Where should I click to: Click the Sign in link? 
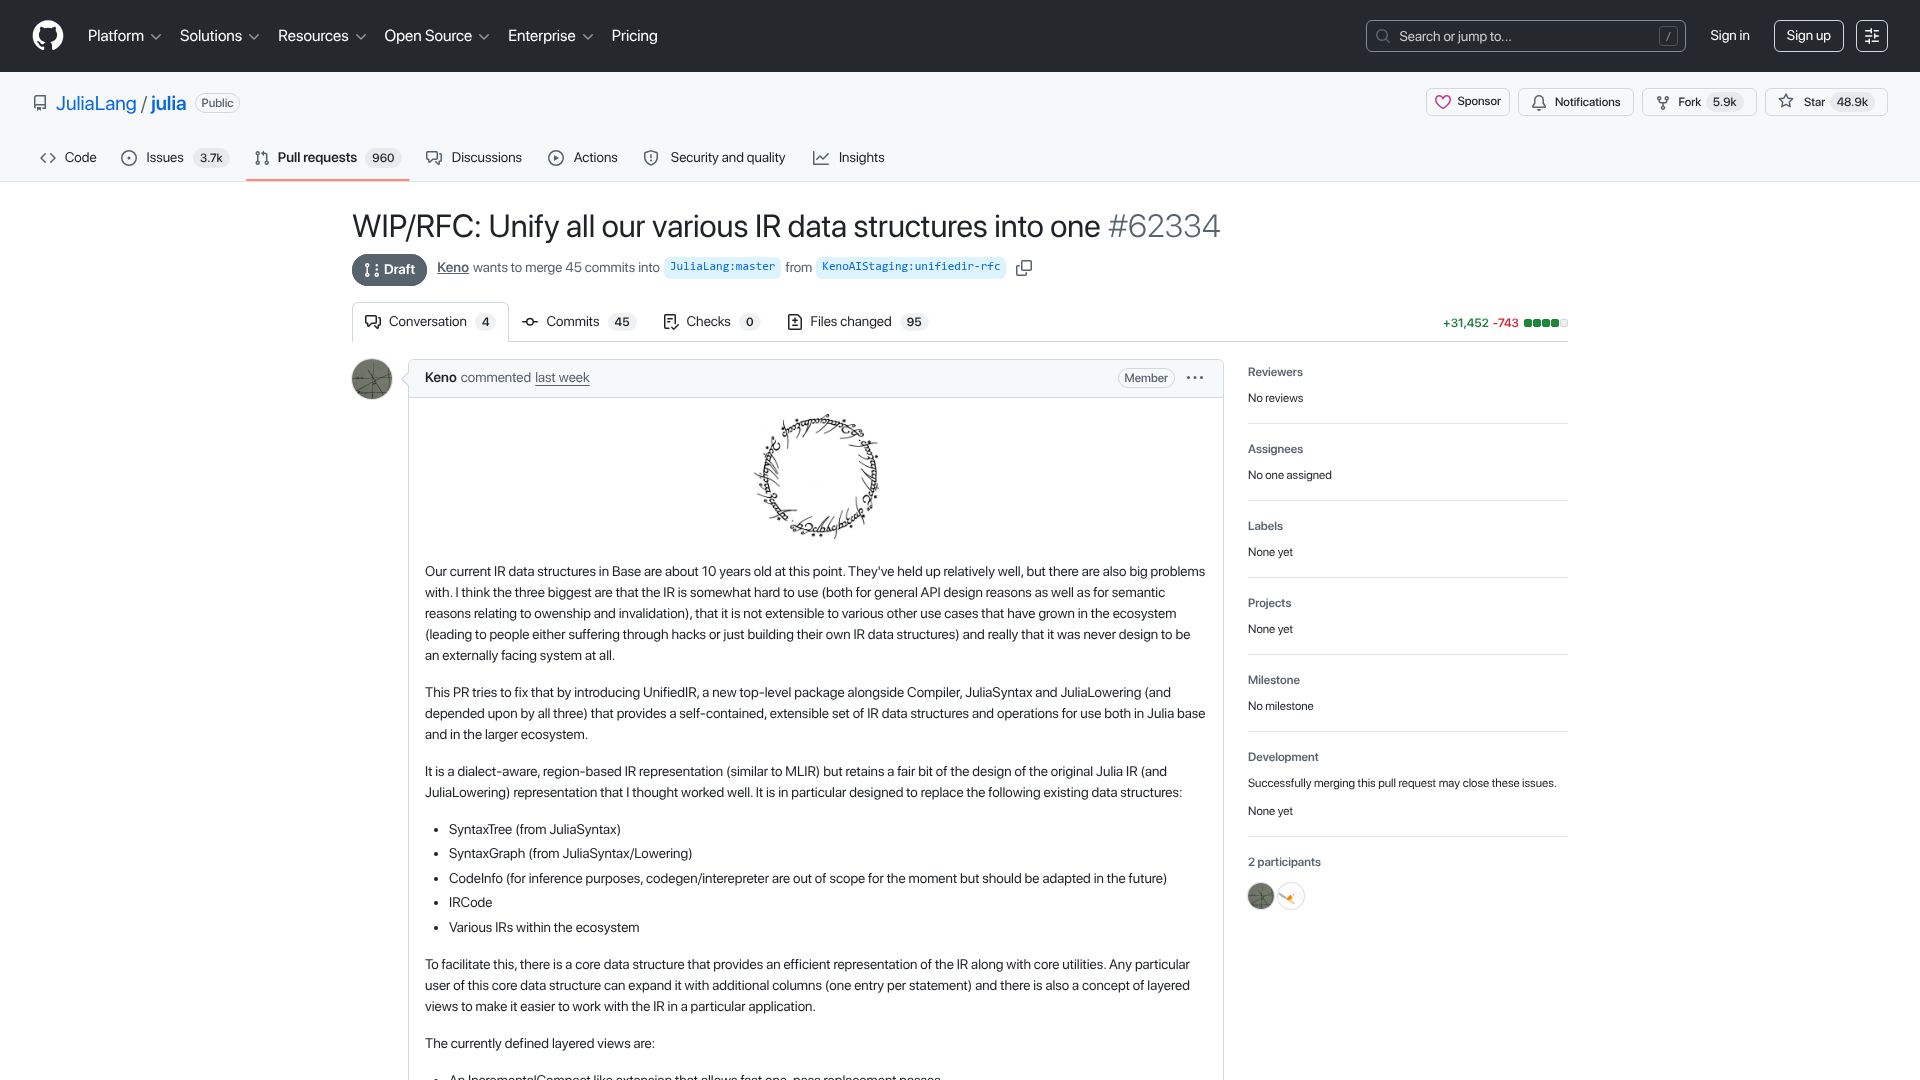tap(1730, 36)
